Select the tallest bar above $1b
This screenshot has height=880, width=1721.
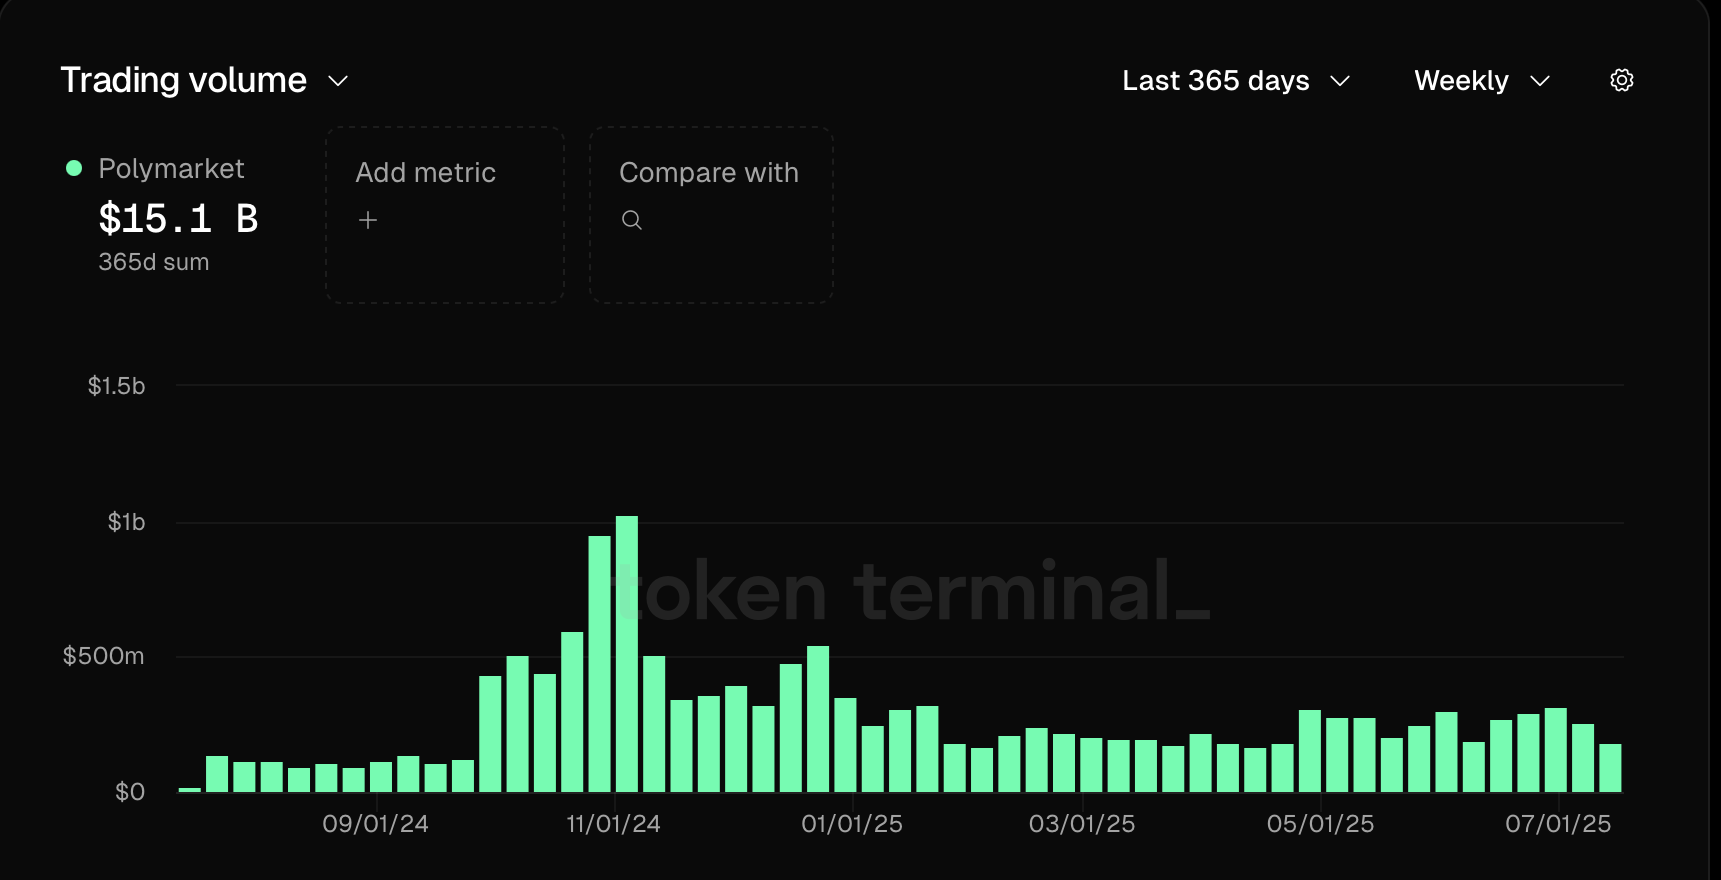(x=627, y=653)
